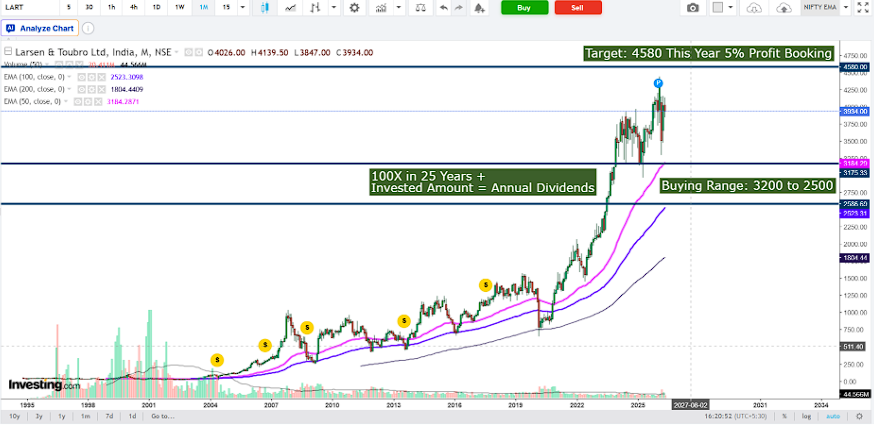Choose the 10y date range
Viewport: 877px width, 427px height.
coord(15,416)
